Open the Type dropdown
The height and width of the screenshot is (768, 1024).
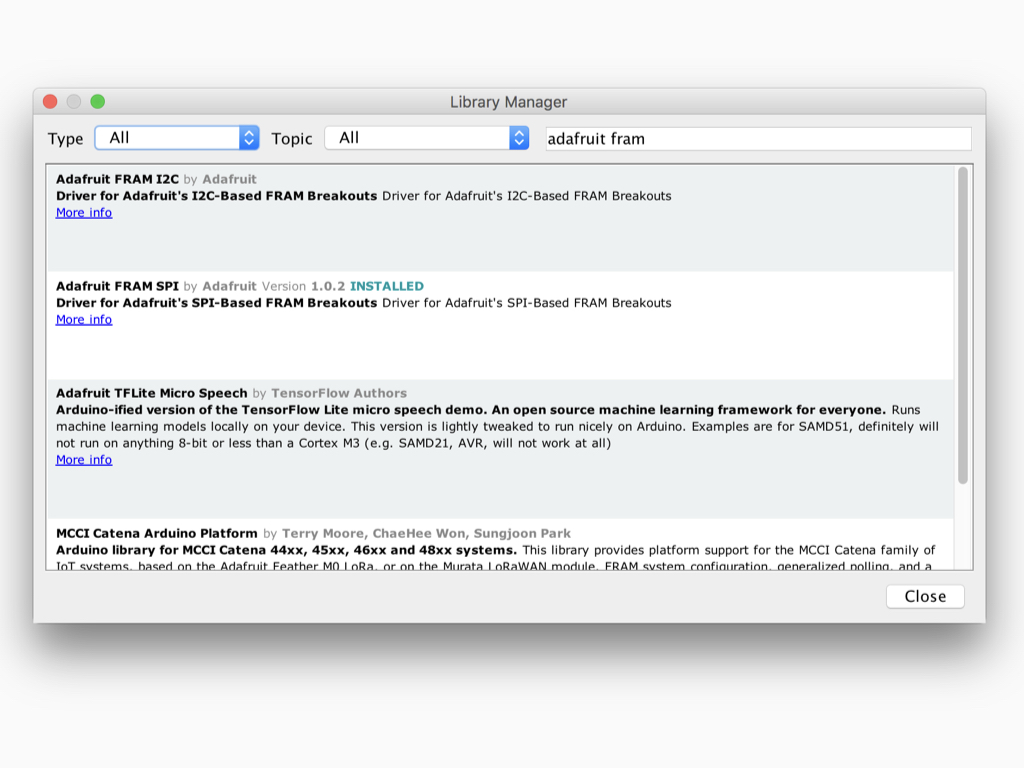coord(177,138)
